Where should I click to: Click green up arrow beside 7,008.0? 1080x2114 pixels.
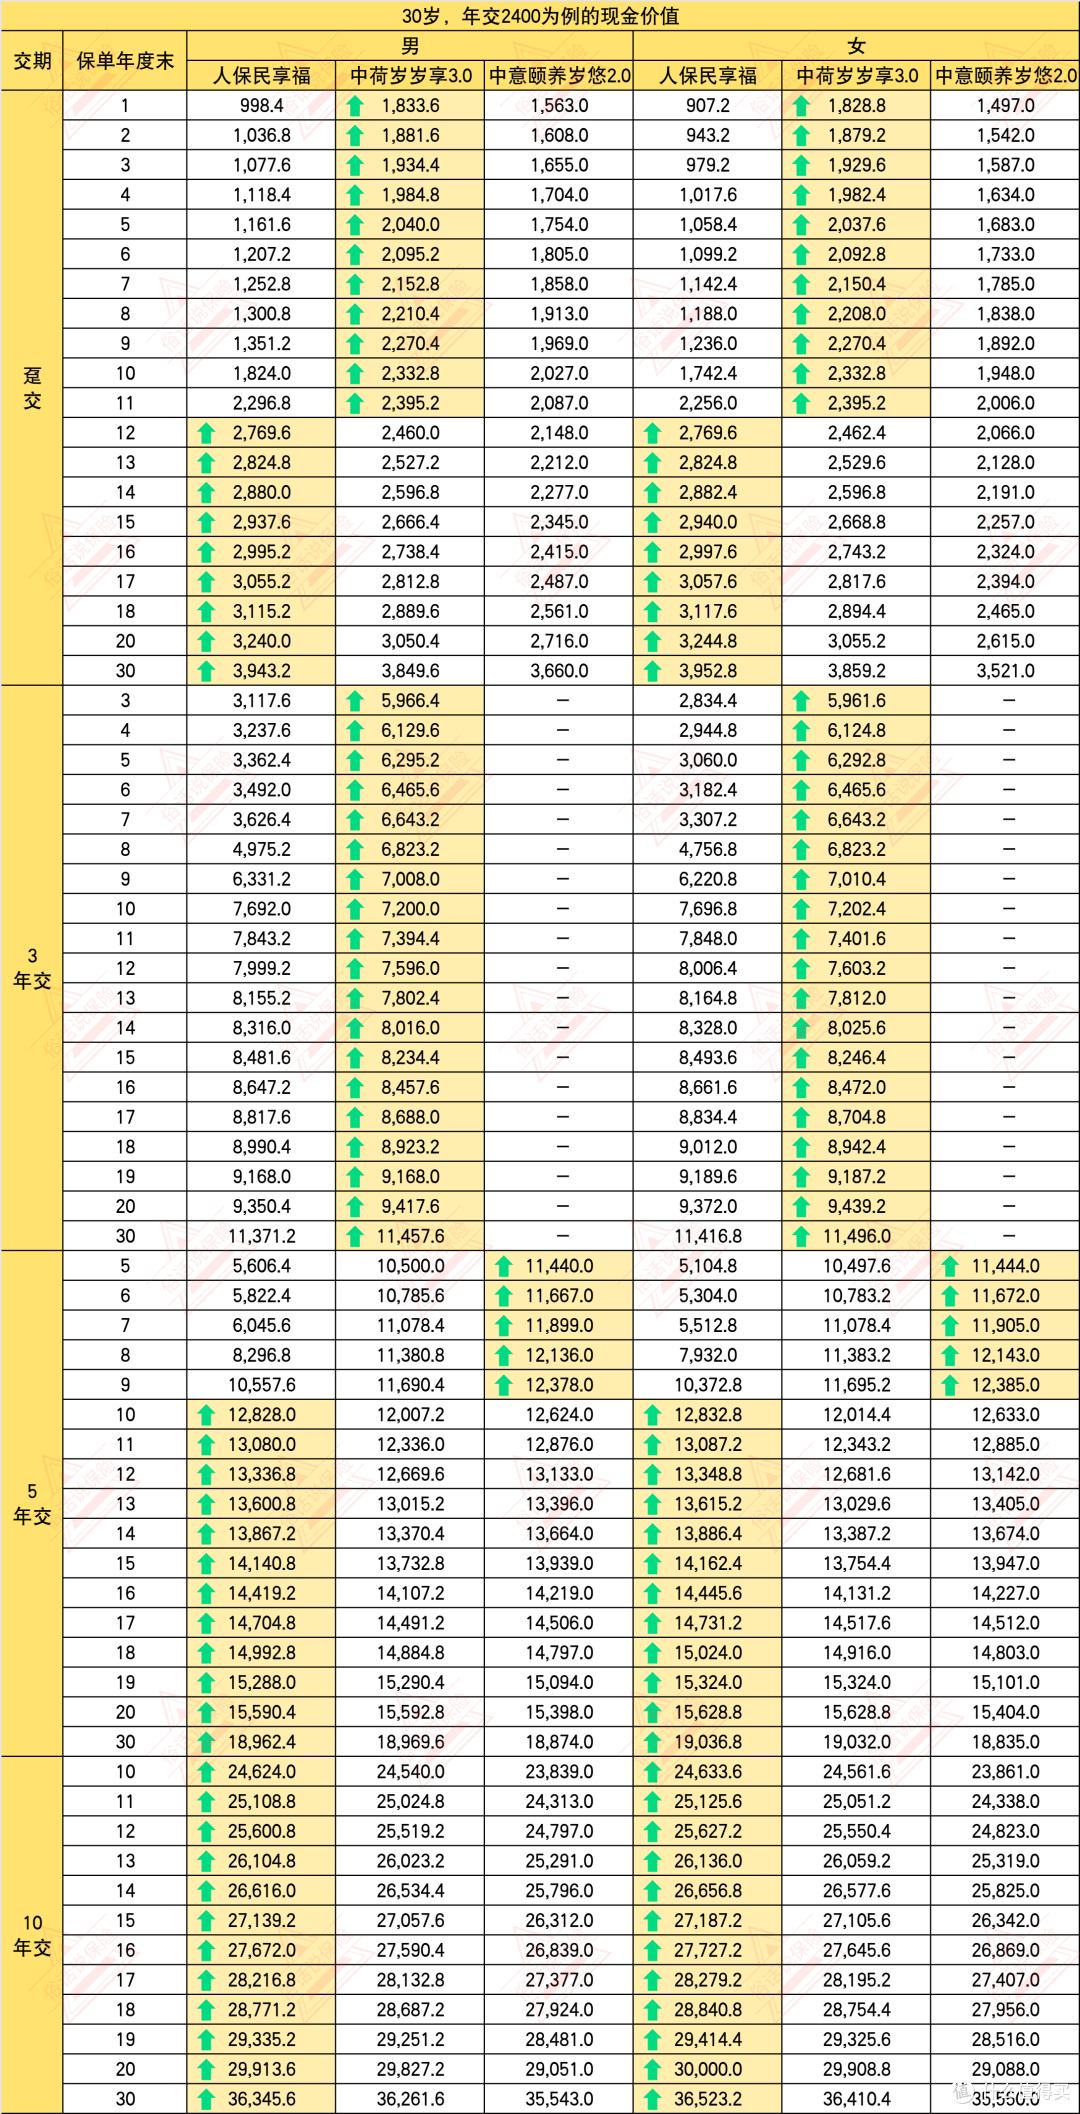point(355,880)
